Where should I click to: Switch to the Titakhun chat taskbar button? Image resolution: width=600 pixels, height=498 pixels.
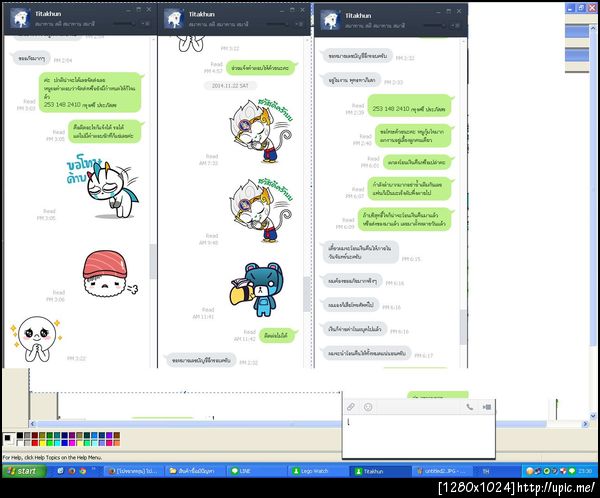tap(379, 471)
